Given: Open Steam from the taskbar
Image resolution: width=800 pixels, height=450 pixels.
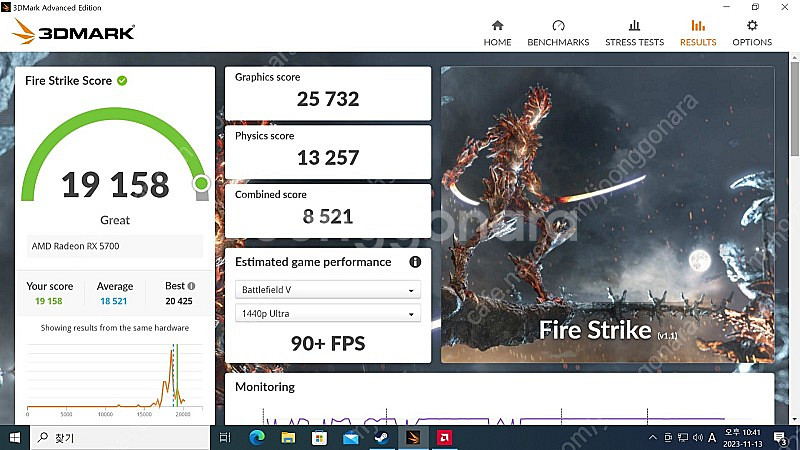Looking at the screenshot, I should click(x=382, y=438).
